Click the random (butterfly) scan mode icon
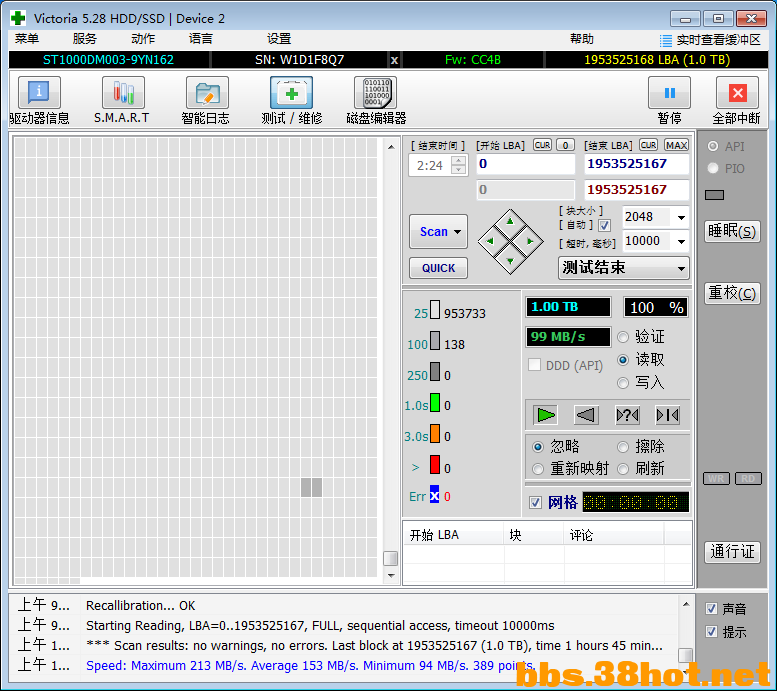Image resolution: width=777 pixels, height=691 pixels. point(627,415)
